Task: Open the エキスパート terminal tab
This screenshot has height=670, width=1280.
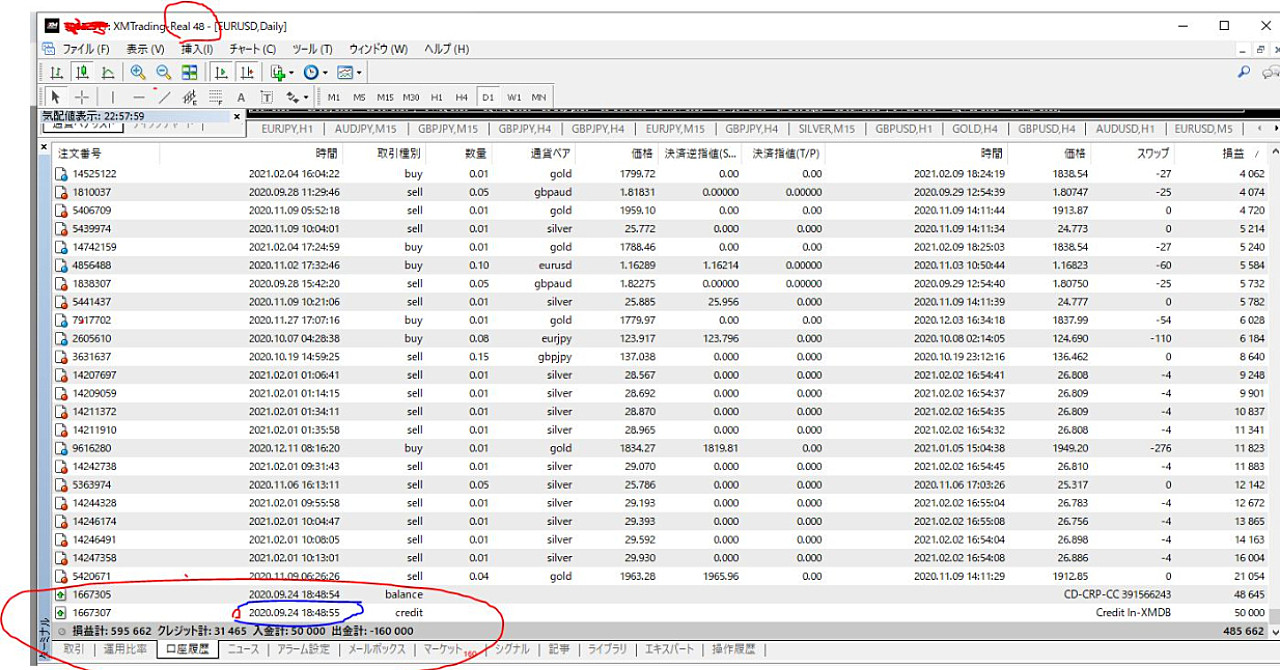Action: click(669, 649)
